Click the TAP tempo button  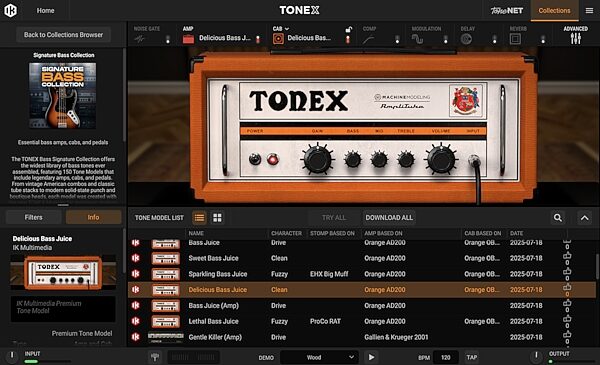point(471,357)
